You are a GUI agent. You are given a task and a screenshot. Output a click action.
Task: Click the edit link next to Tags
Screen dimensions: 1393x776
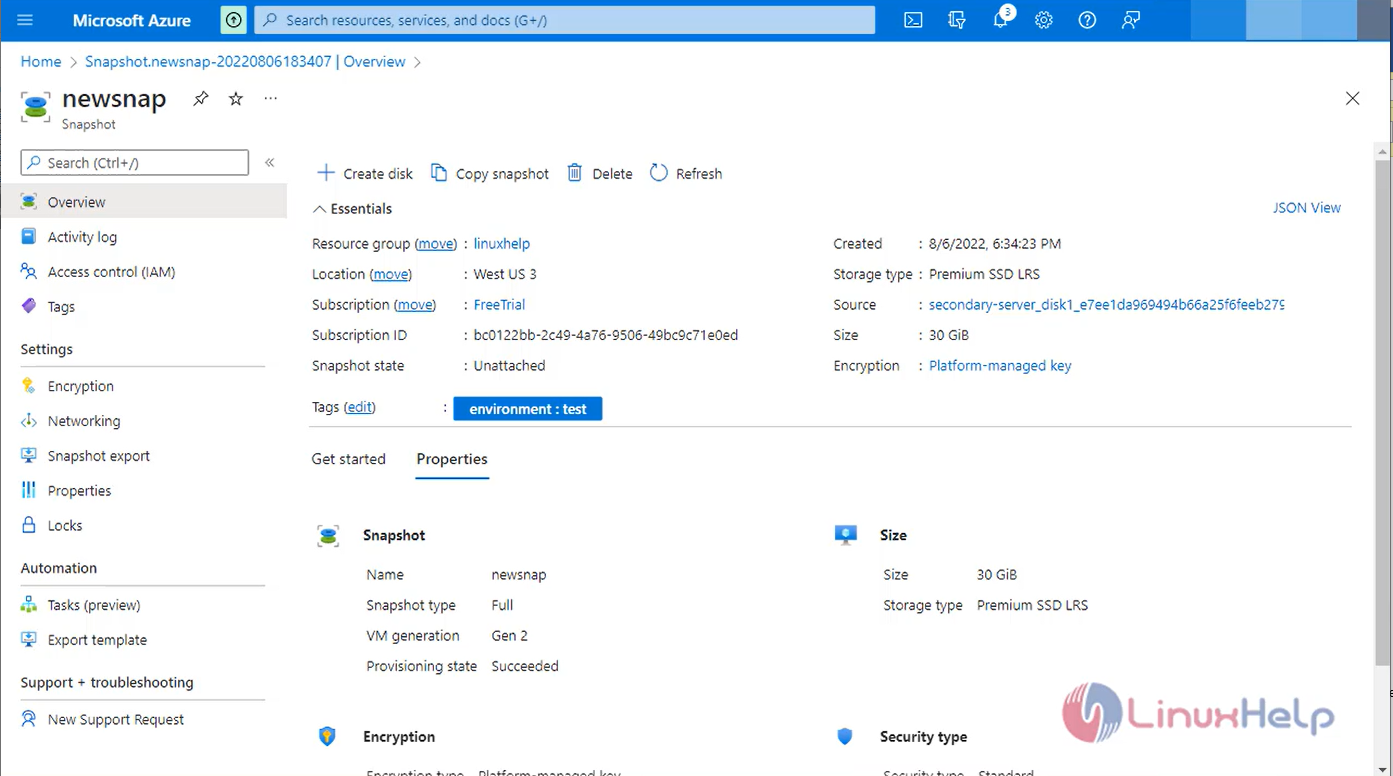pos(360,407)
